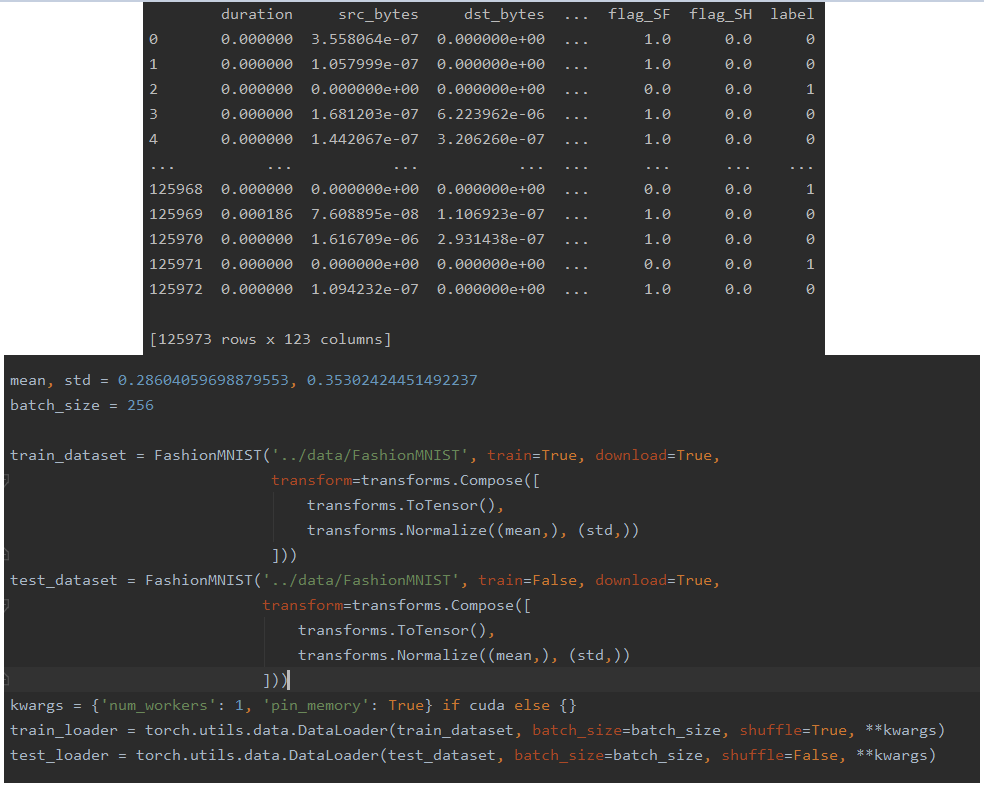Click 'shuffle=False' in test_loader line
The width and height of the screenshot is (984, 786).
pyautogui.click(x=779, y=756)
